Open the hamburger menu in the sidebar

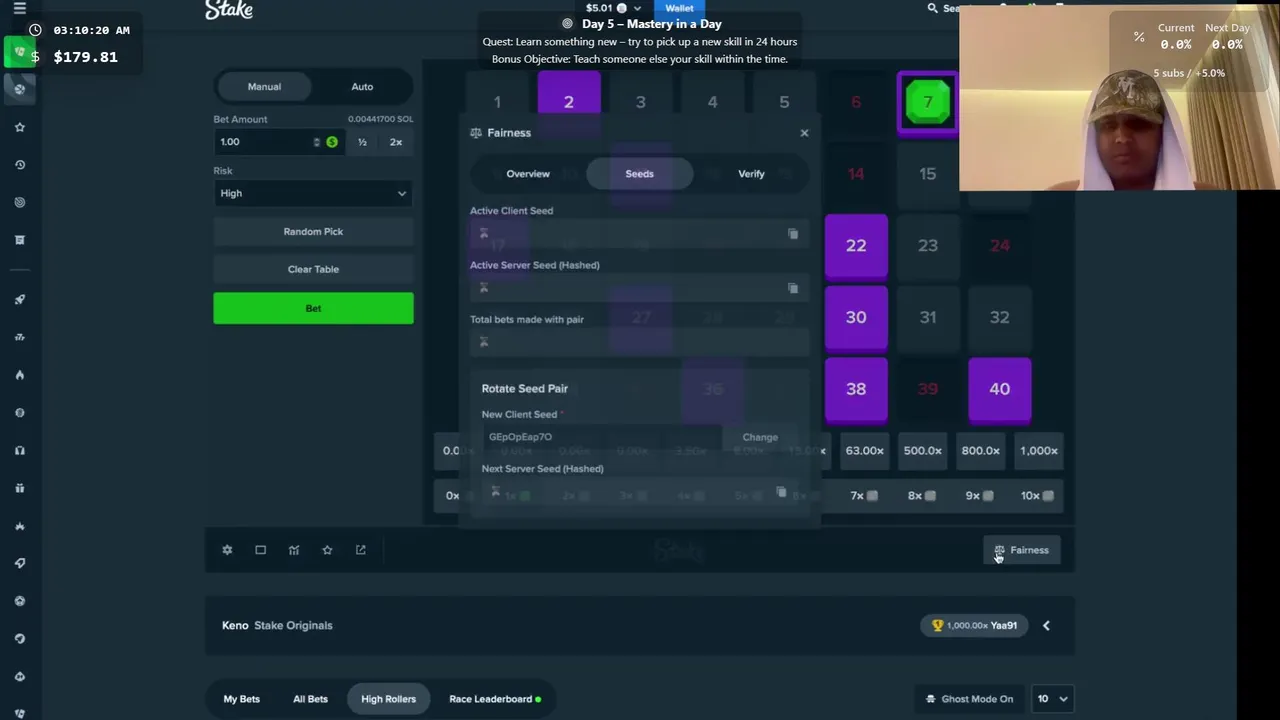click(x=19, y=8)
